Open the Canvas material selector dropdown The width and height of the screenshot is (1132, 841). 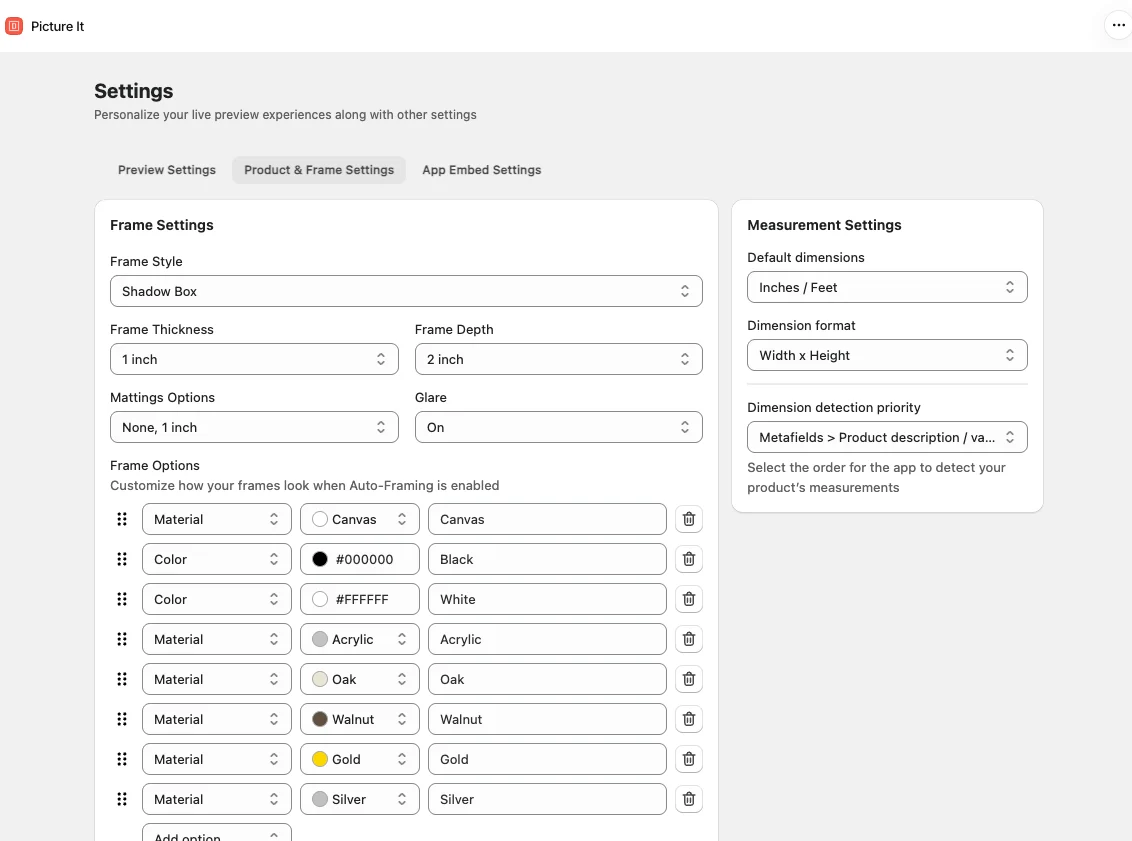(x=360, y=519)
